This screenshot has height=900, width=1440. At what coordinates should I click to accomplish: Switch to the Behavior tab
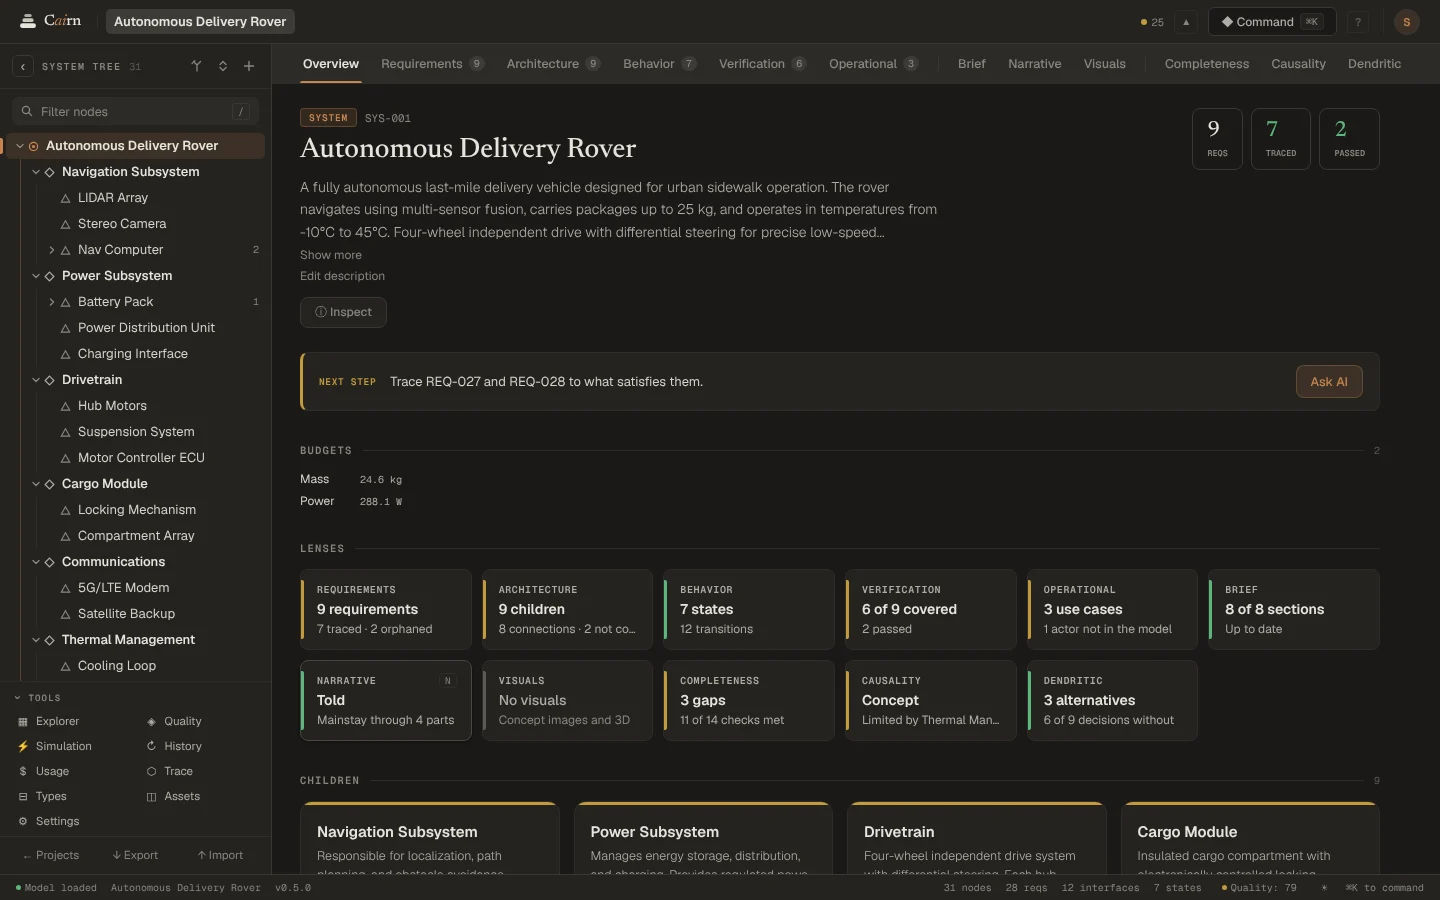point(659,64)
